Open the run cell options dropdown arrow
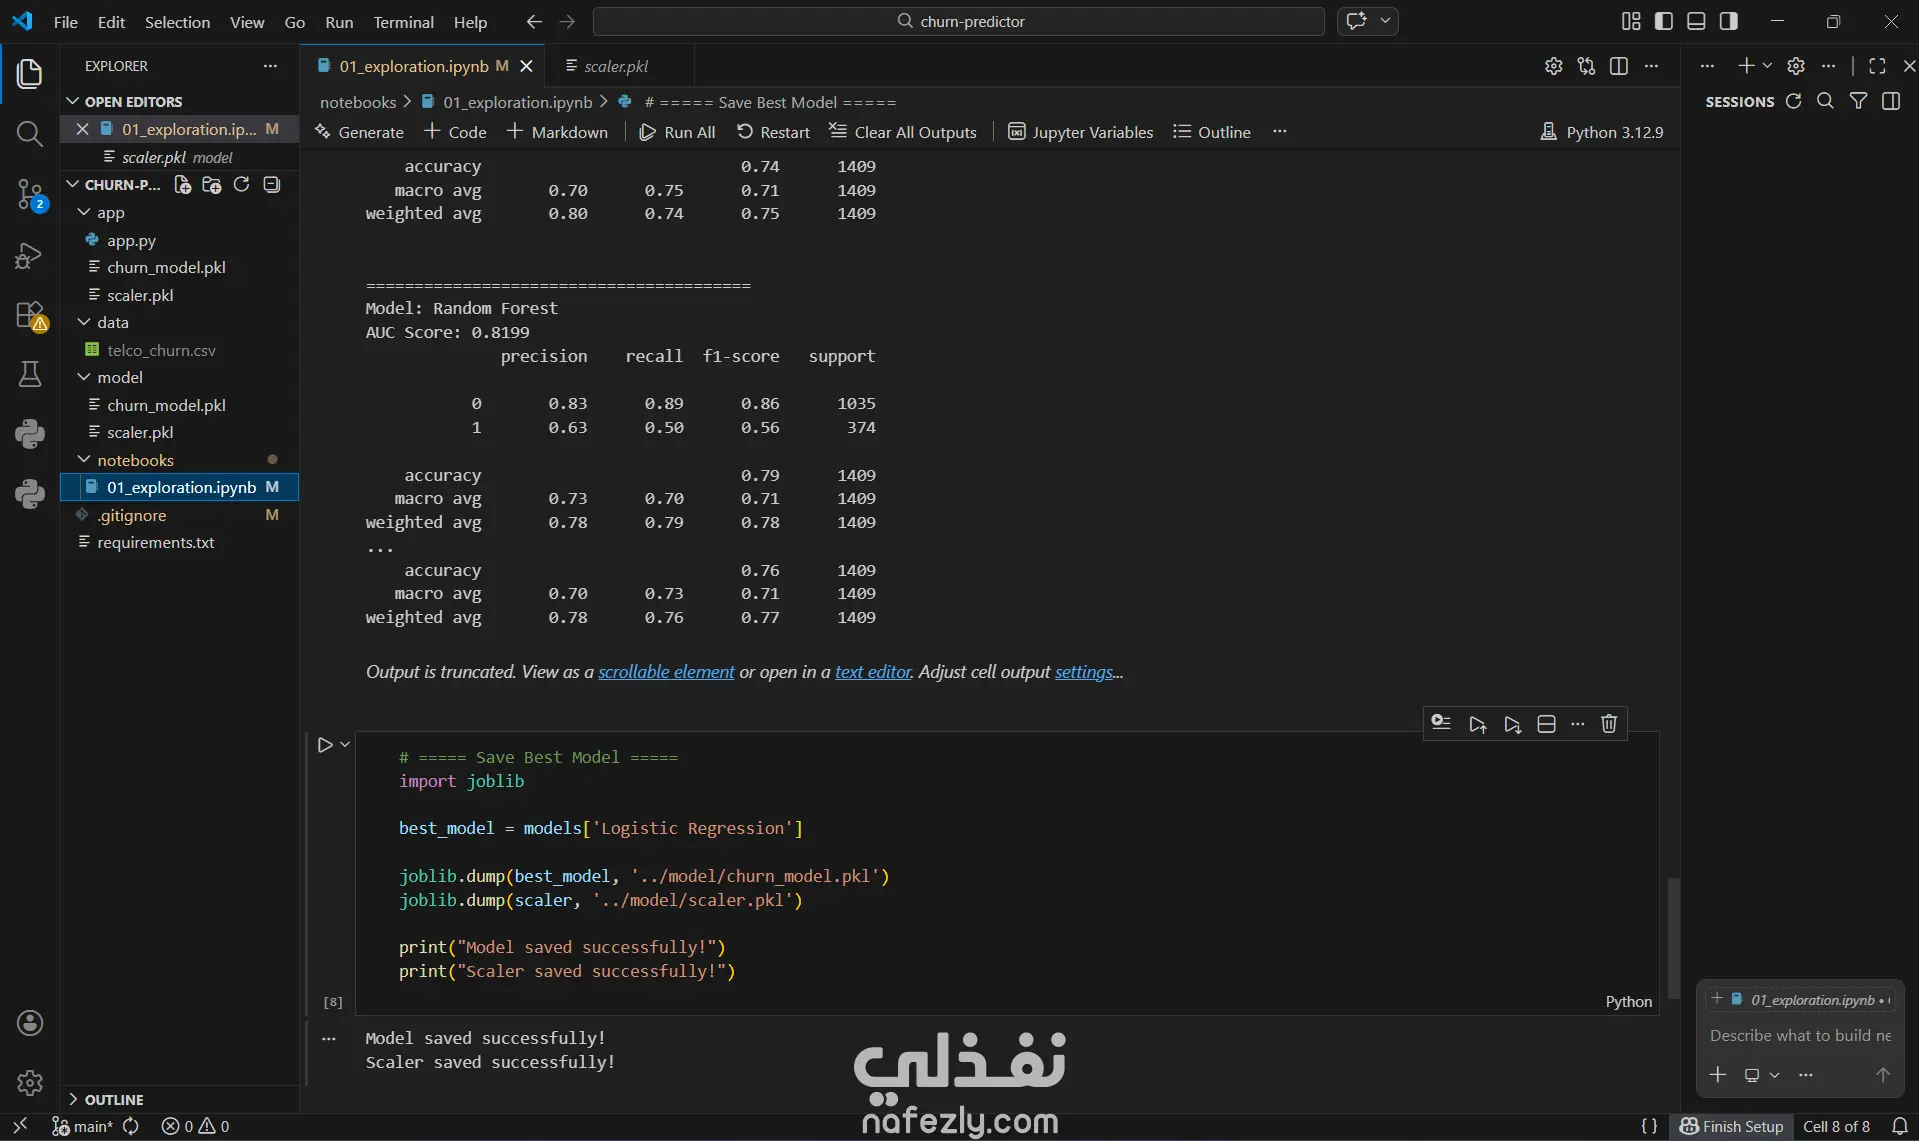 coord(345,745)
